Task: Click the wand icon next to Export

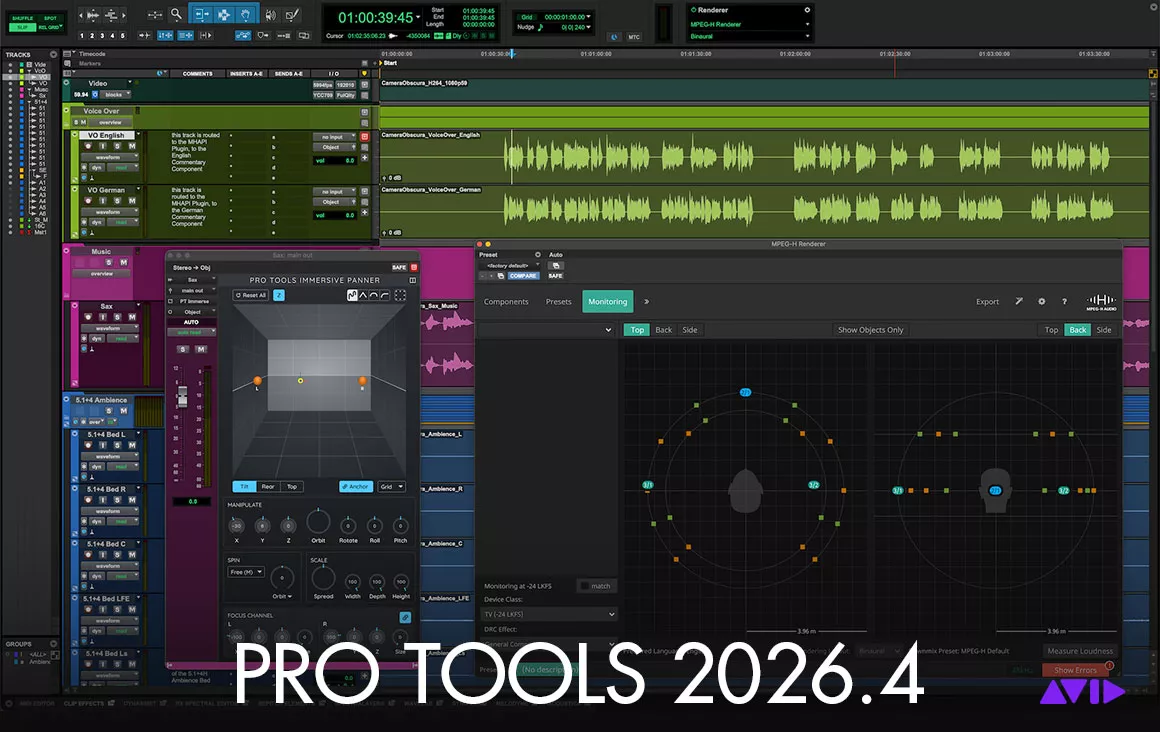Action: coord(1019,301)
